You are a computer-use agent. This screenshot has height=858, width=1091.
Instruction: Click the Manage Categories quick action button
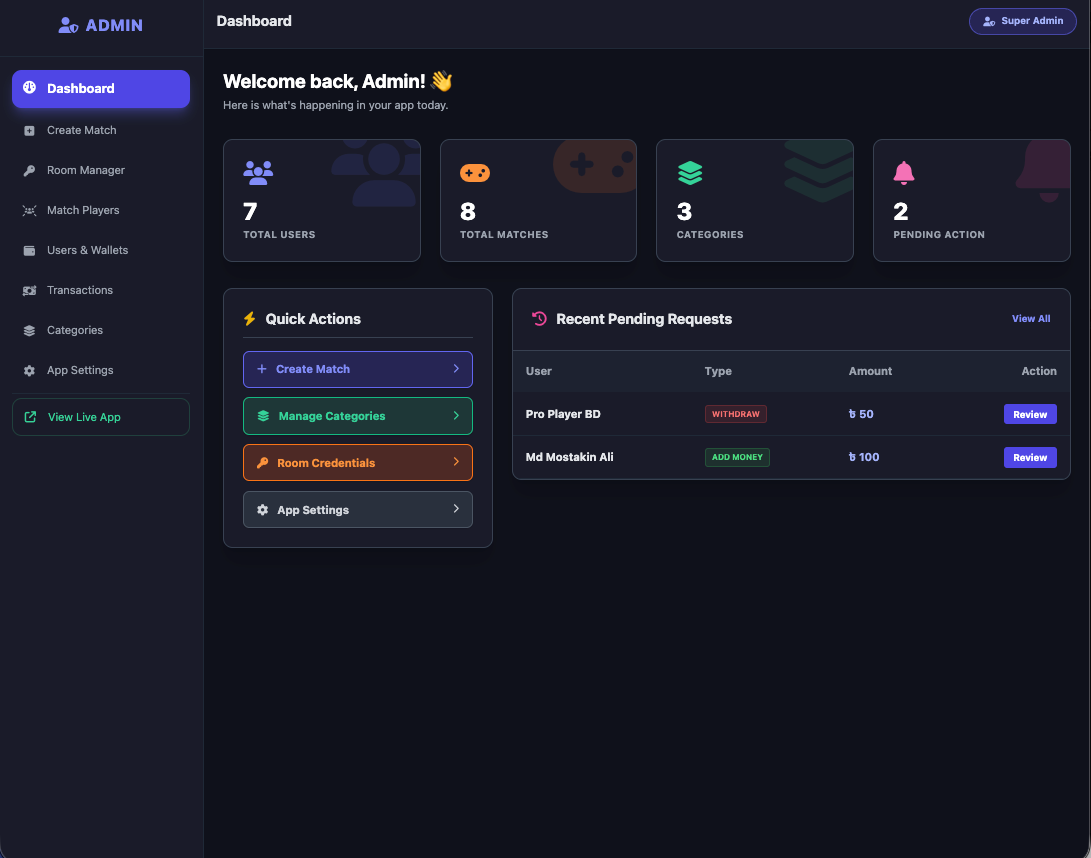coord(358,416)
